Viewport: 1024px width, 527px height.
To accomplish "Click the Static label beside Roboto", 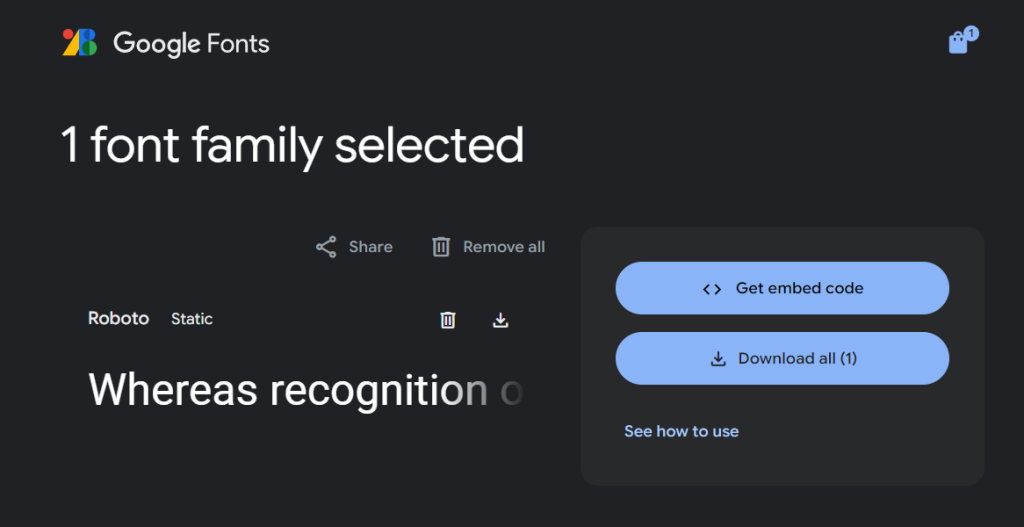I will [x=191, y=319].
